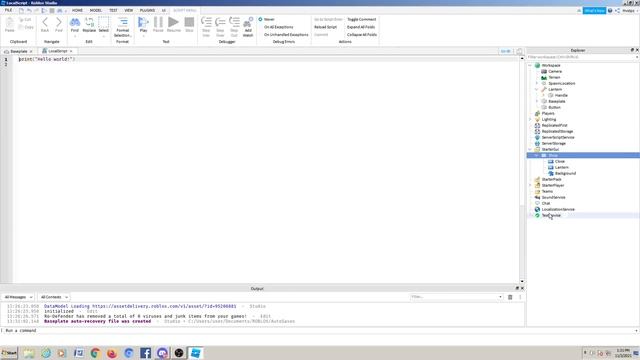
Task: Switch to the PLUGINS ribbon tab
Action: click(x=147, y=10)
